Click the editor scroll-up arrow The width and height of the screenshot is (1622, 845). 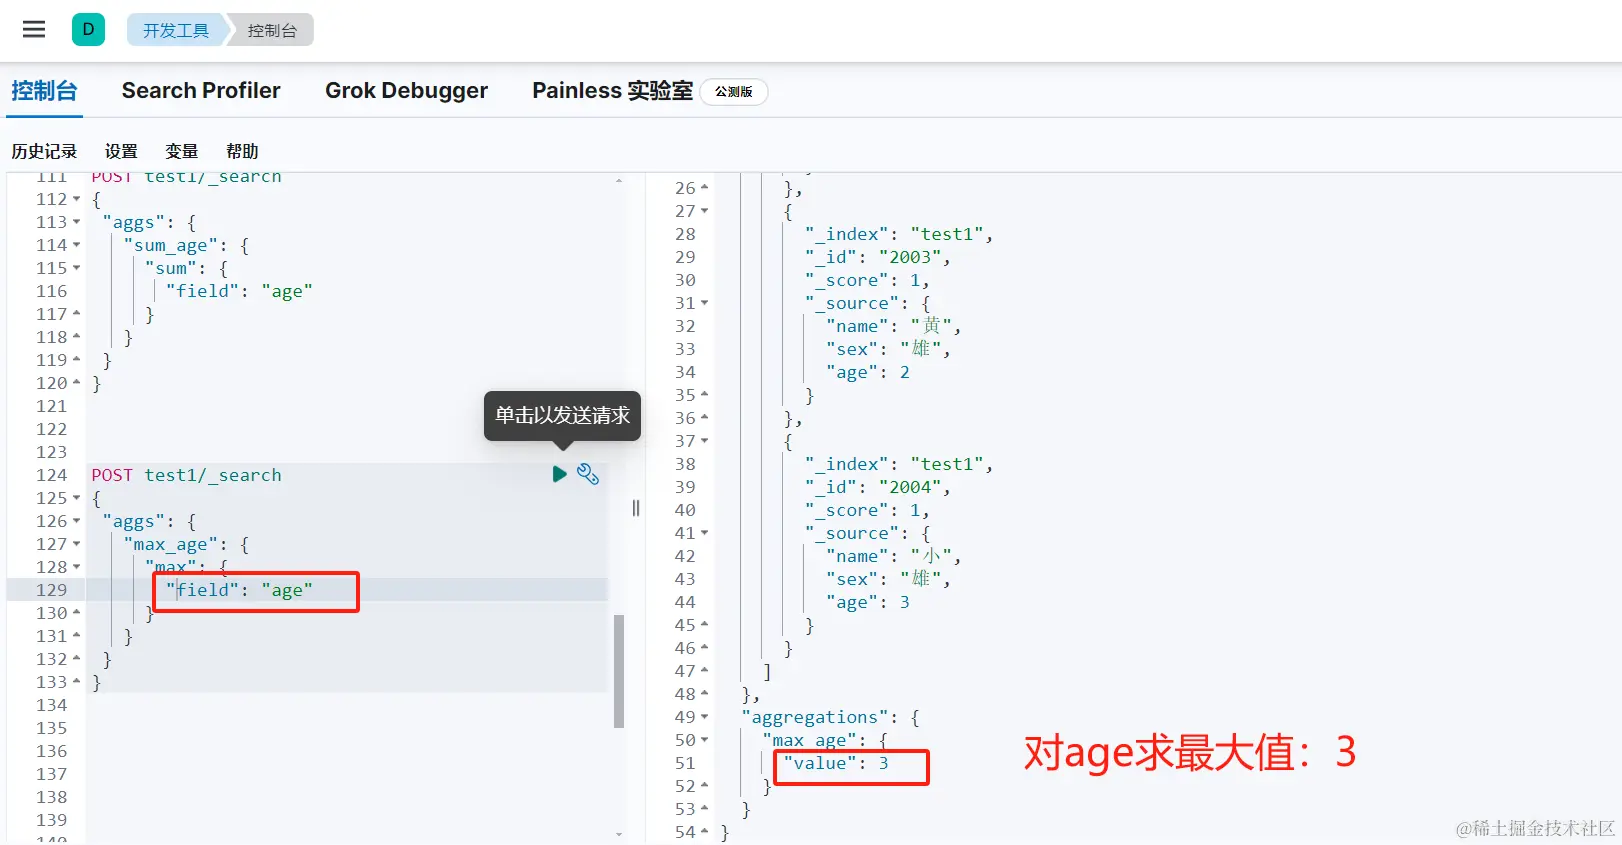(x=619, y=181)
